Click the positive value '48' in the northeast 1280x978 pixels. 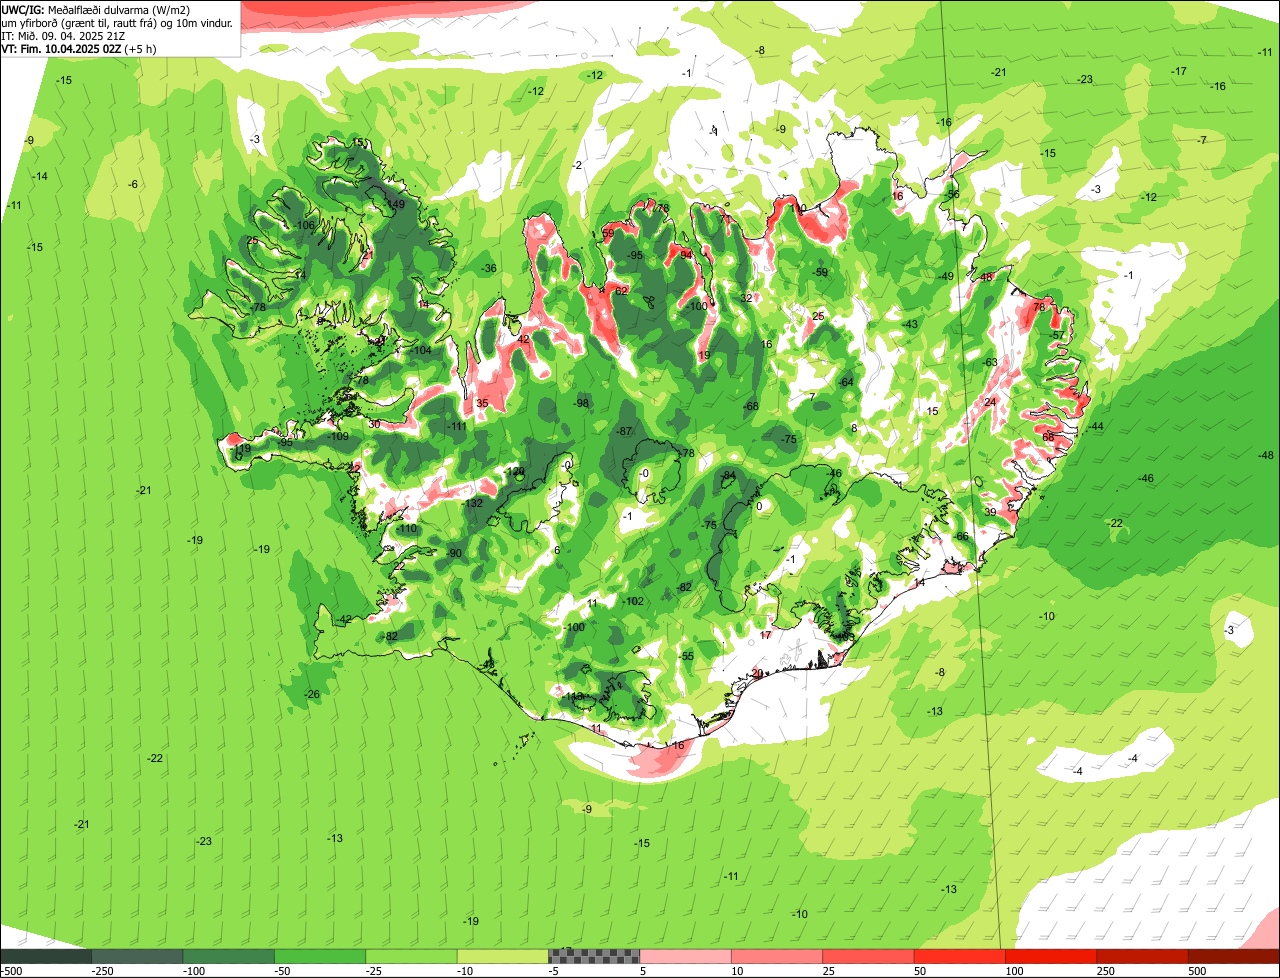986,278
